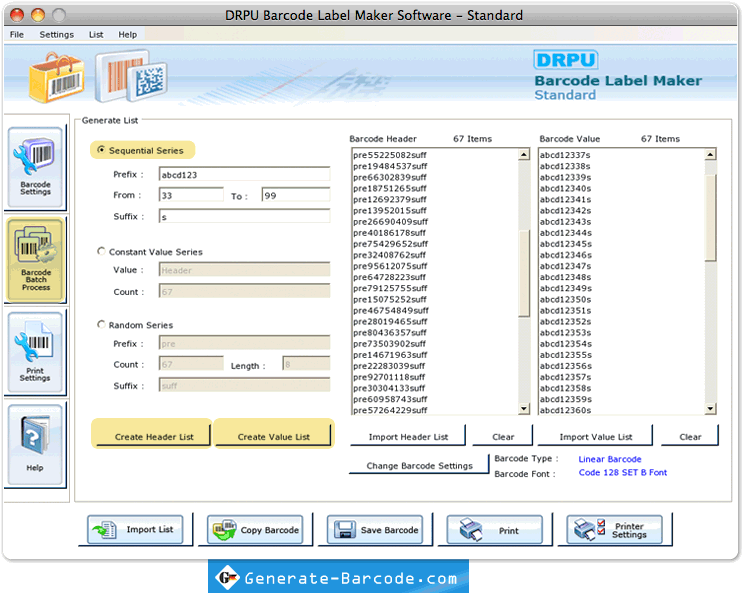Image resolution: width=744 pixels, height=593 pixels.
Task: Click the Print printer icon
Action: (471, 529)
